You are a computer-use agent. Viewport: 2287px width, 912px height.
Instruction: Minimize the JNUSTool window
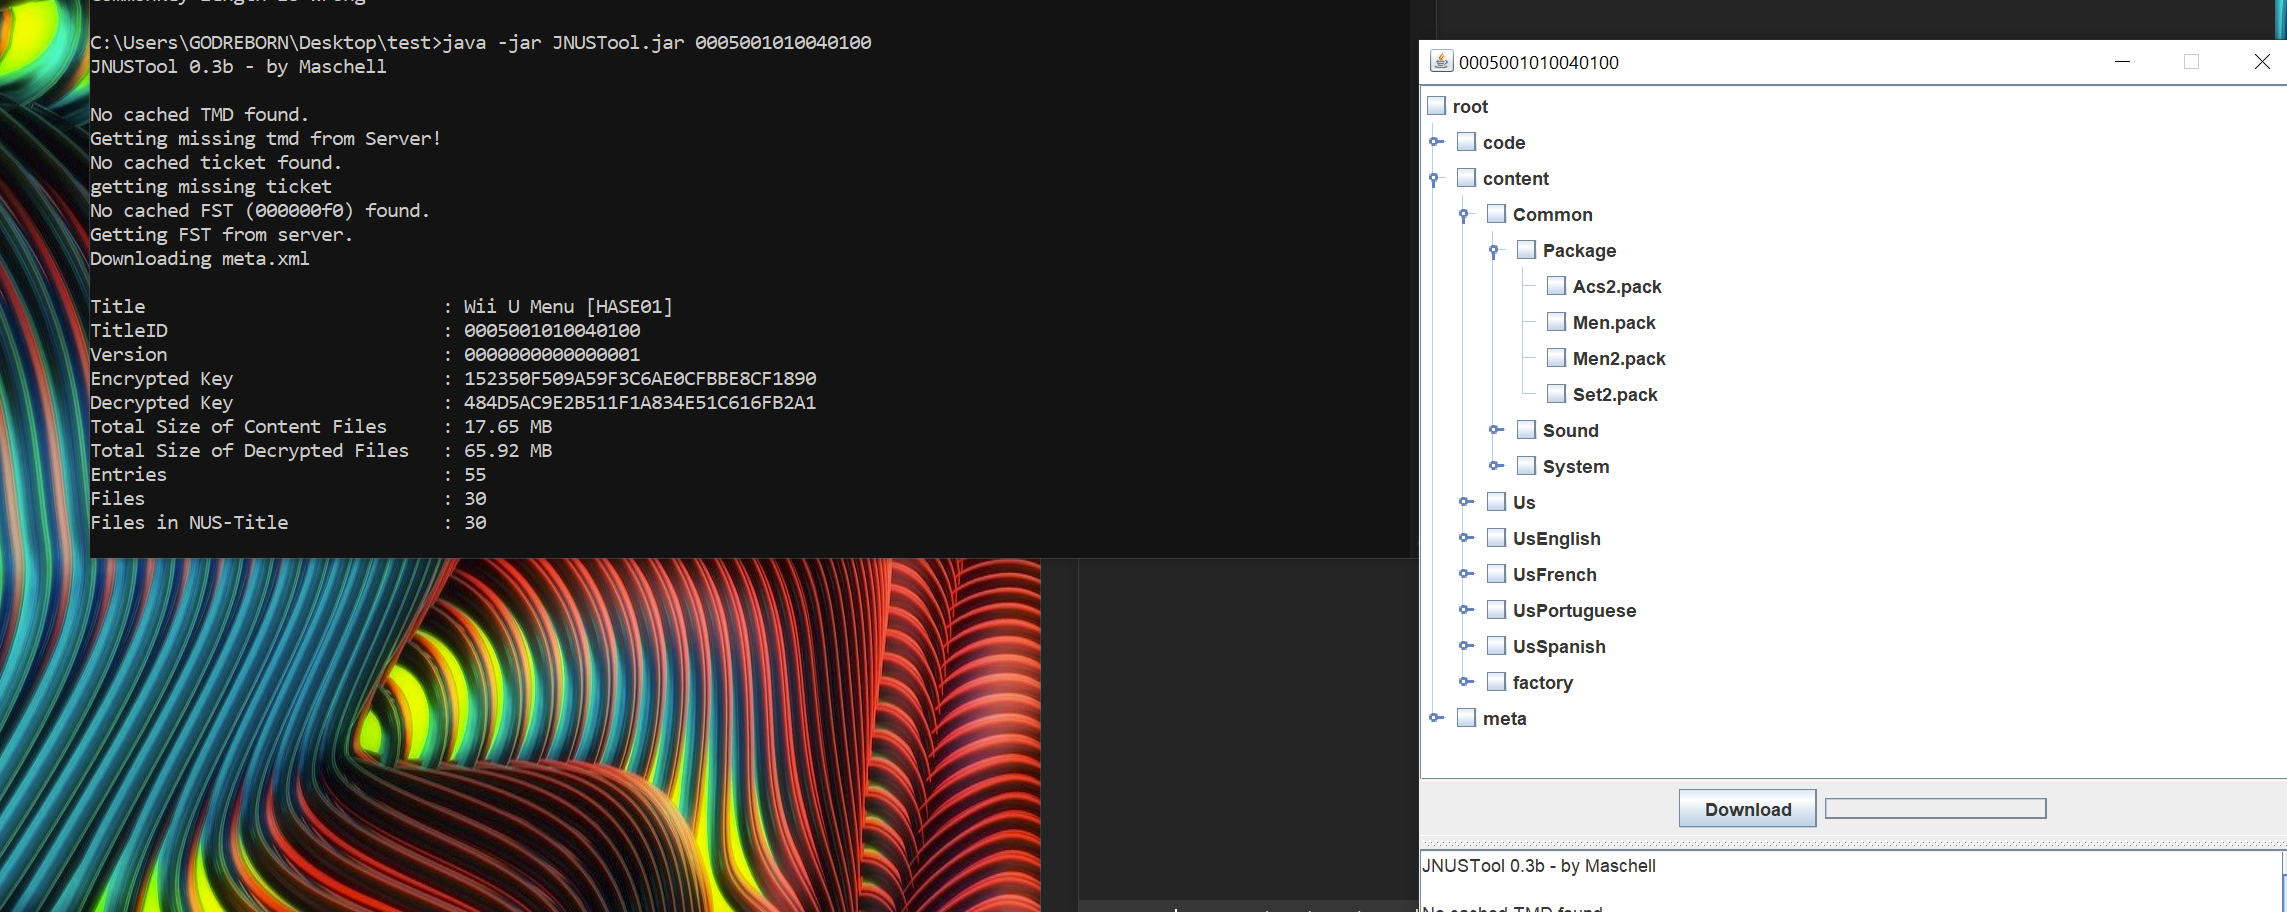(2122, 62)
